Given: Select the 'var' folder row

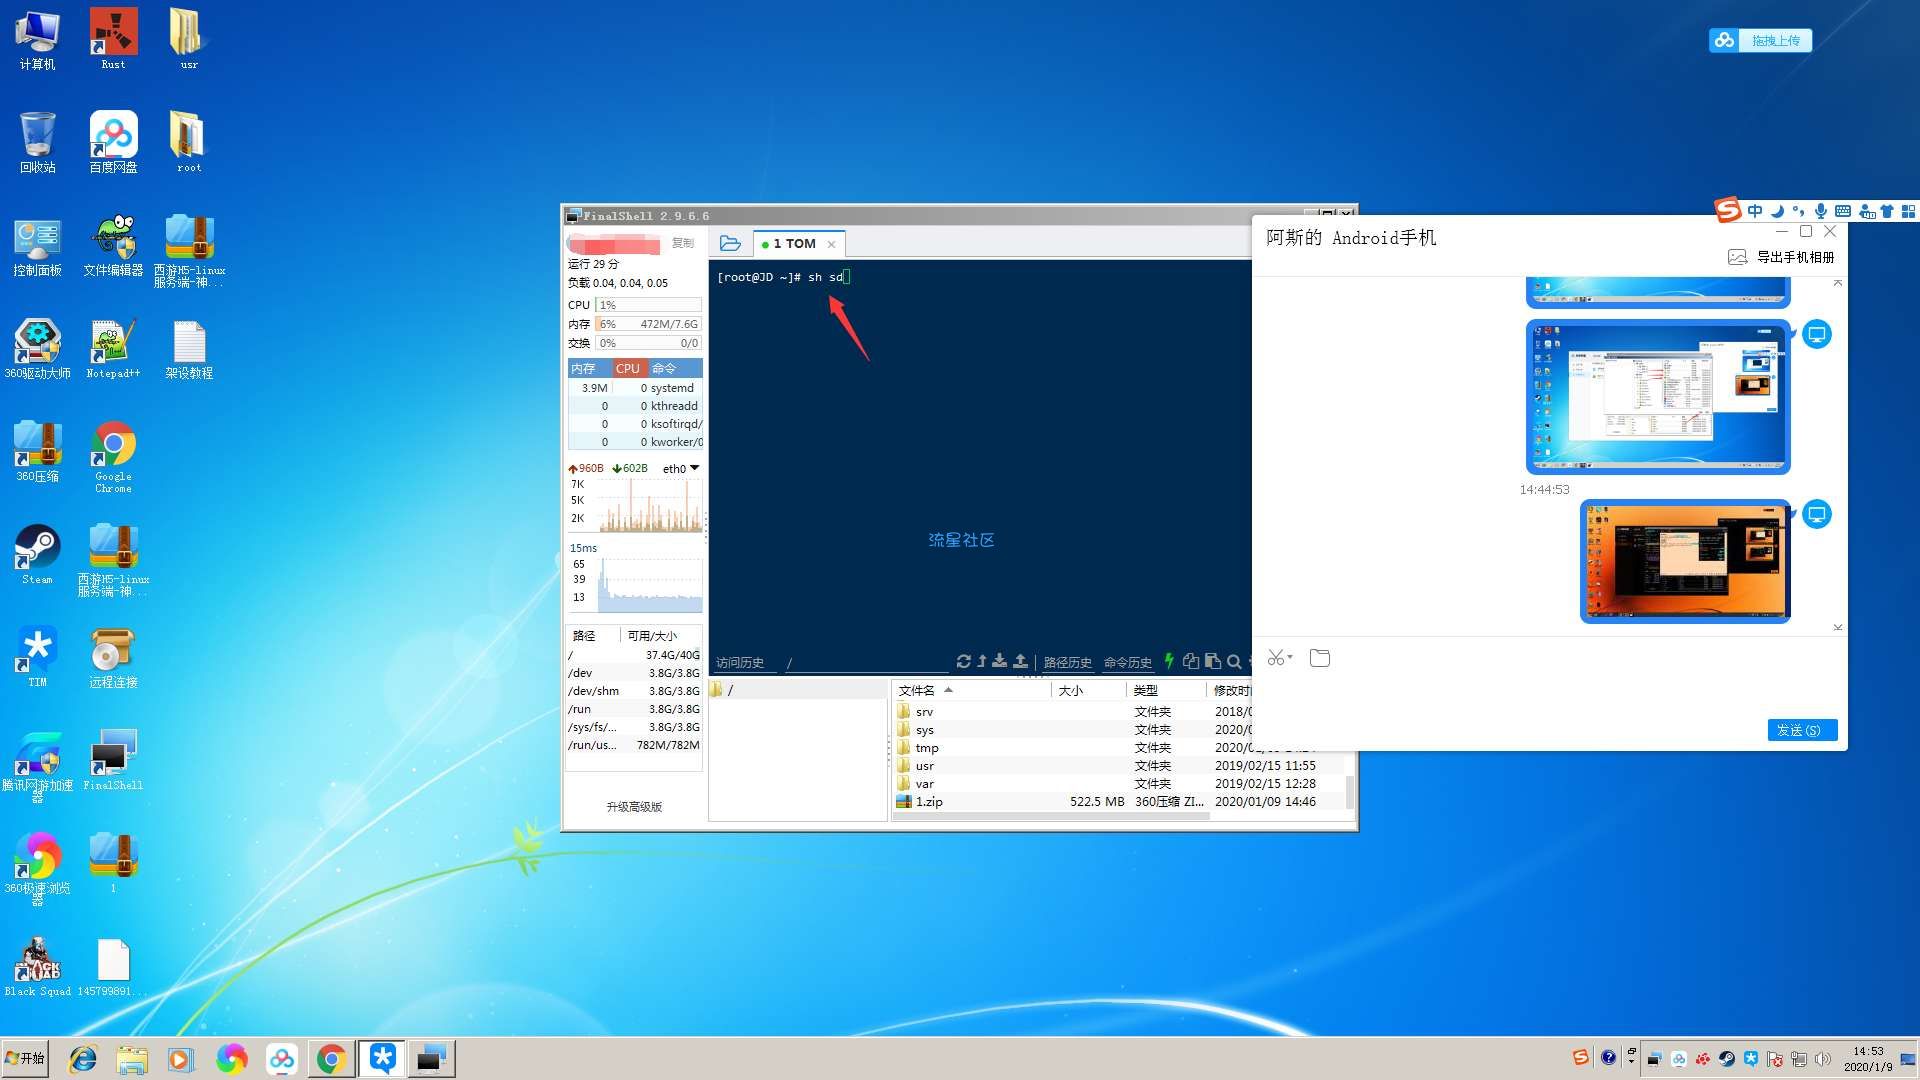Looking at the screenshot, I should (1120, 784).
